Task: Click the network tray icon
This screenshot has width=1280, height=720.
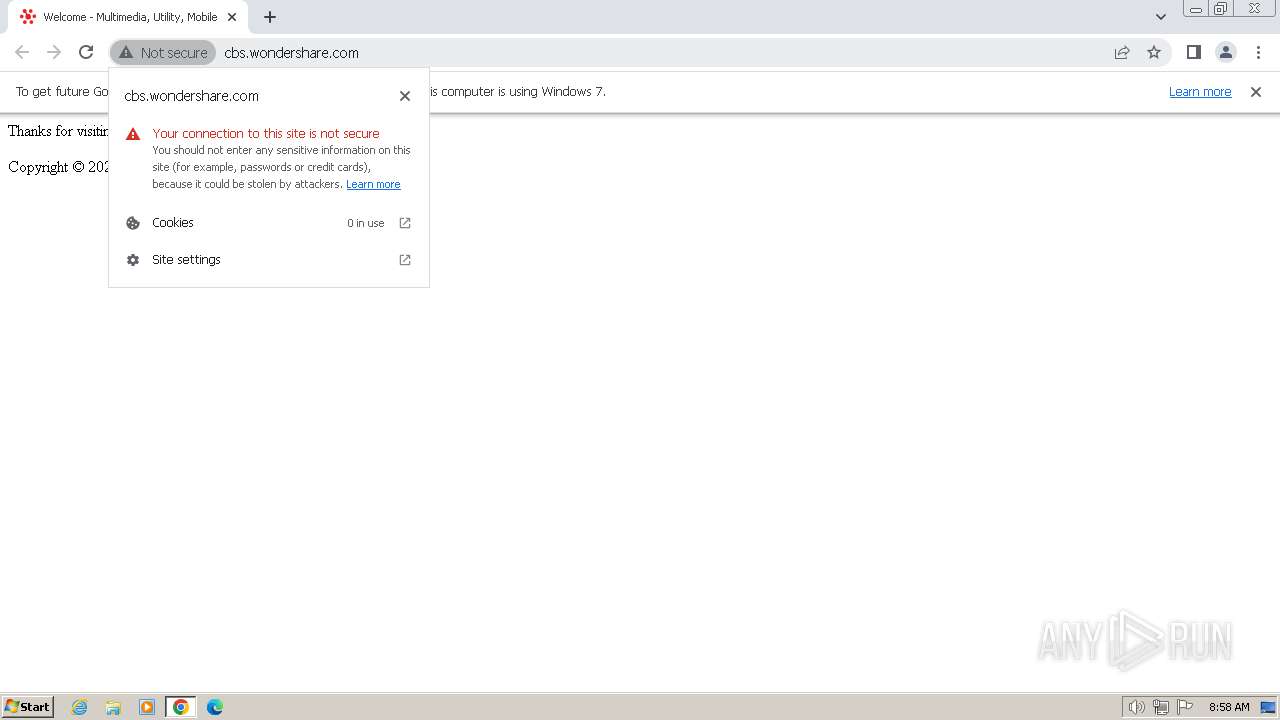Action: pyautogui.click(x=1161, y=707)
